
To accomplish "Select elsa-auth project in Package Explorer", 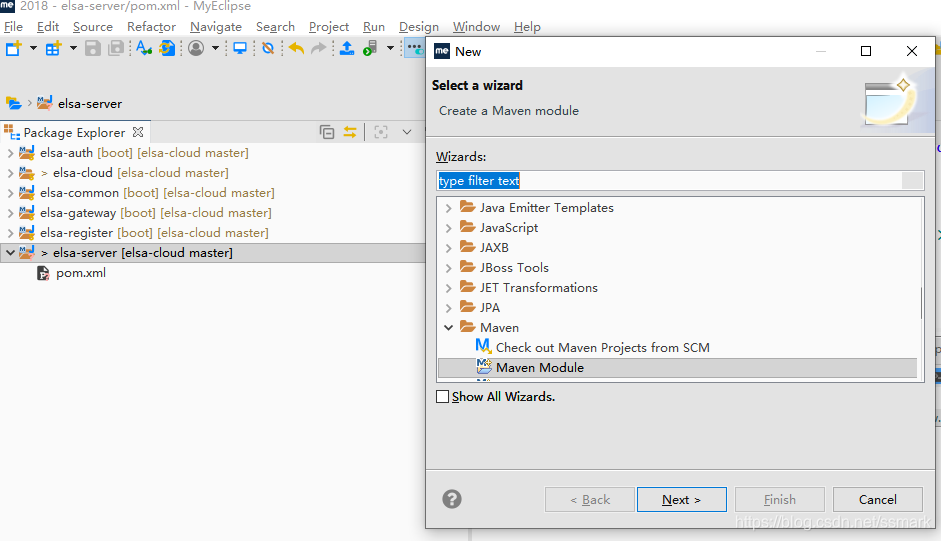I will point(144,153).
